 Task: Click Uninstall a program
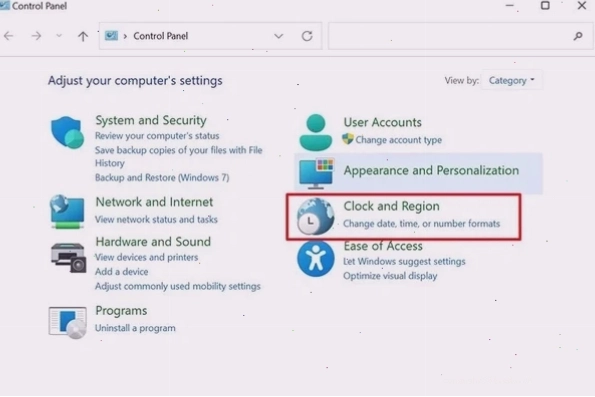[135, 328]
